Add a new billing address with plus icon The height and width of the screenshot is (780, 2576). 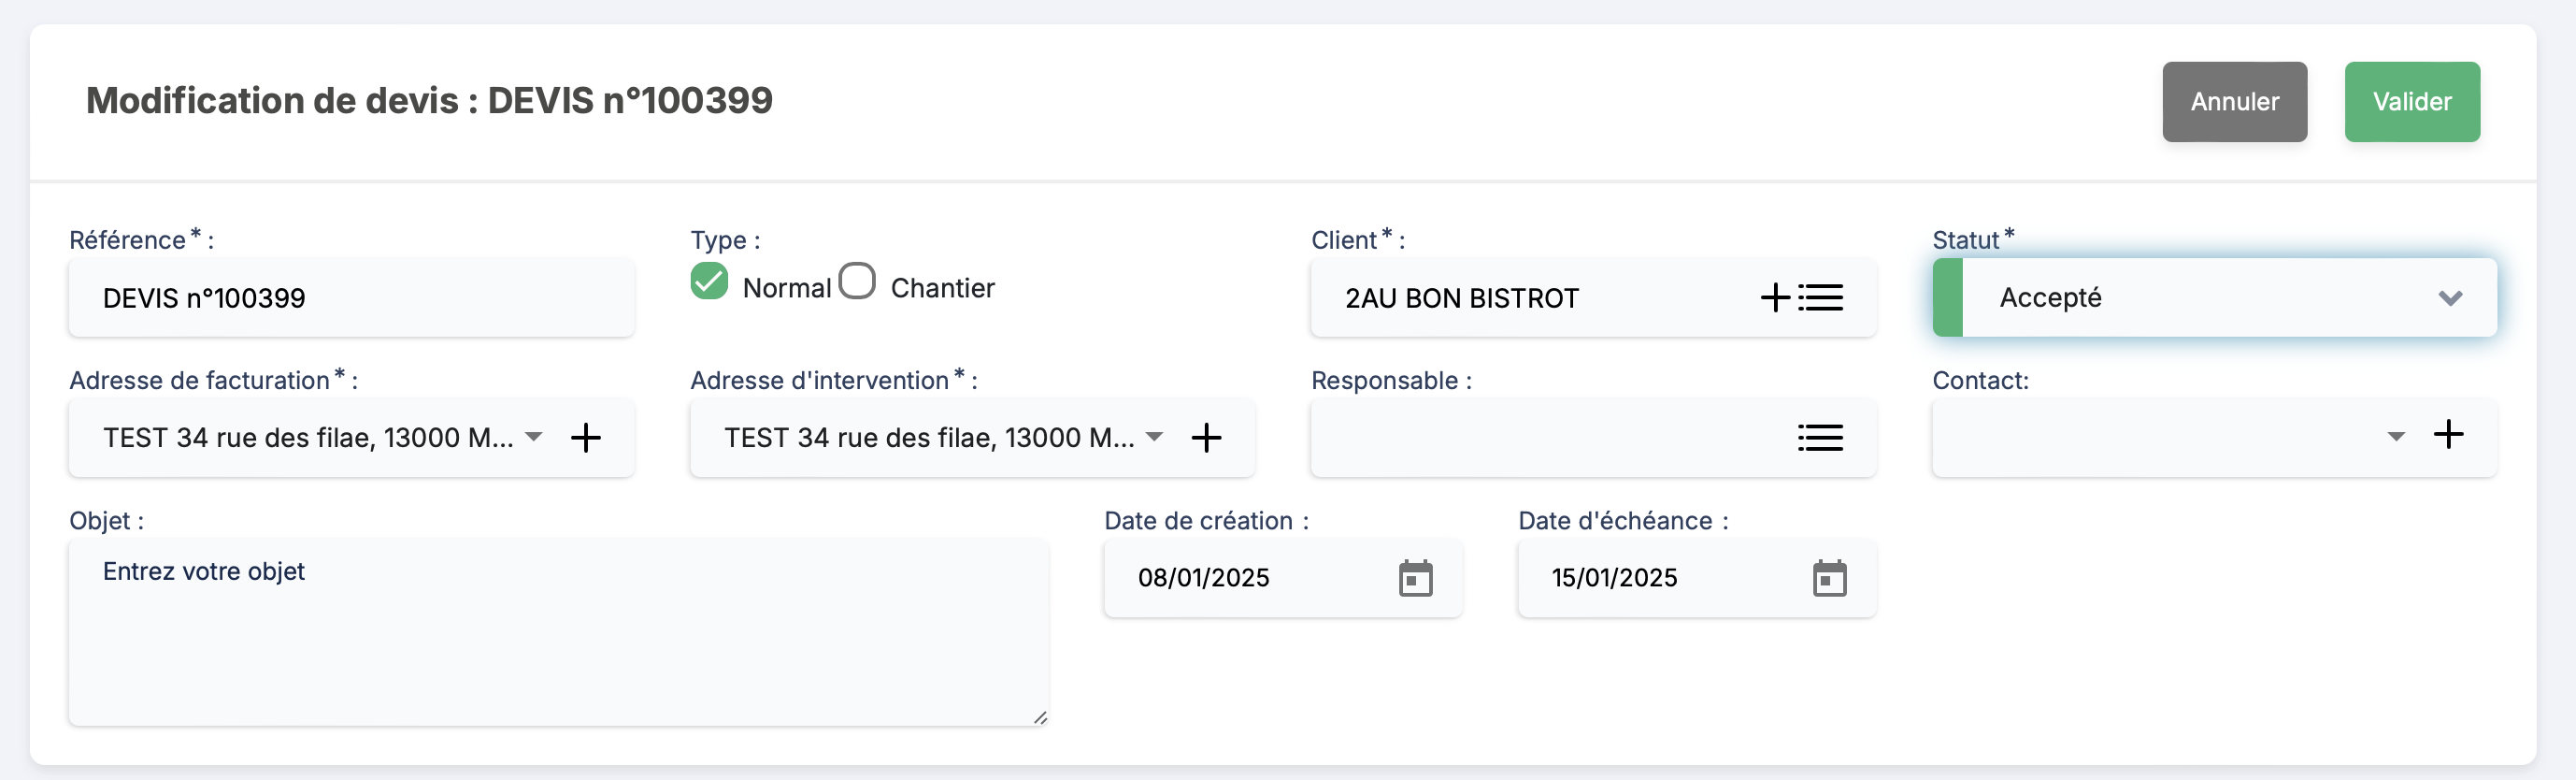pyautogui.click(x=586, y=437)
